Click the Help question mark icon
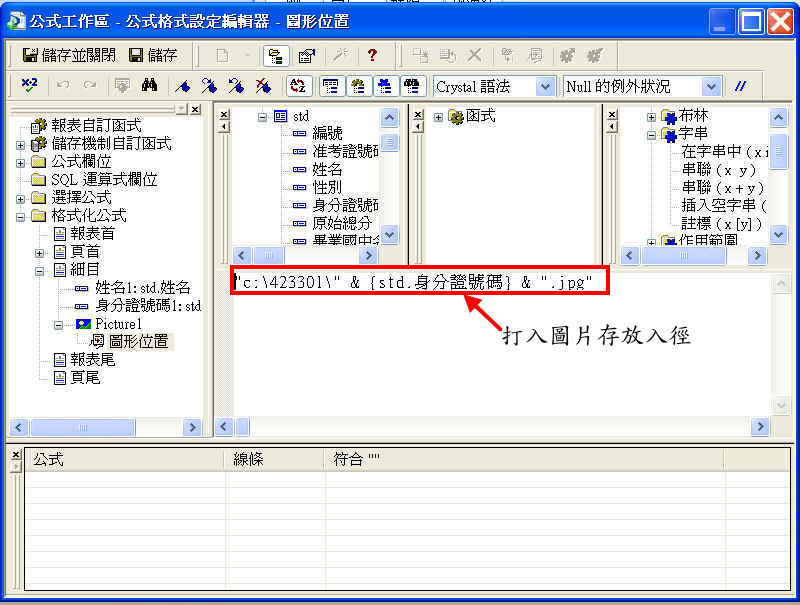800x605 pixels. [x=373, y=57]
